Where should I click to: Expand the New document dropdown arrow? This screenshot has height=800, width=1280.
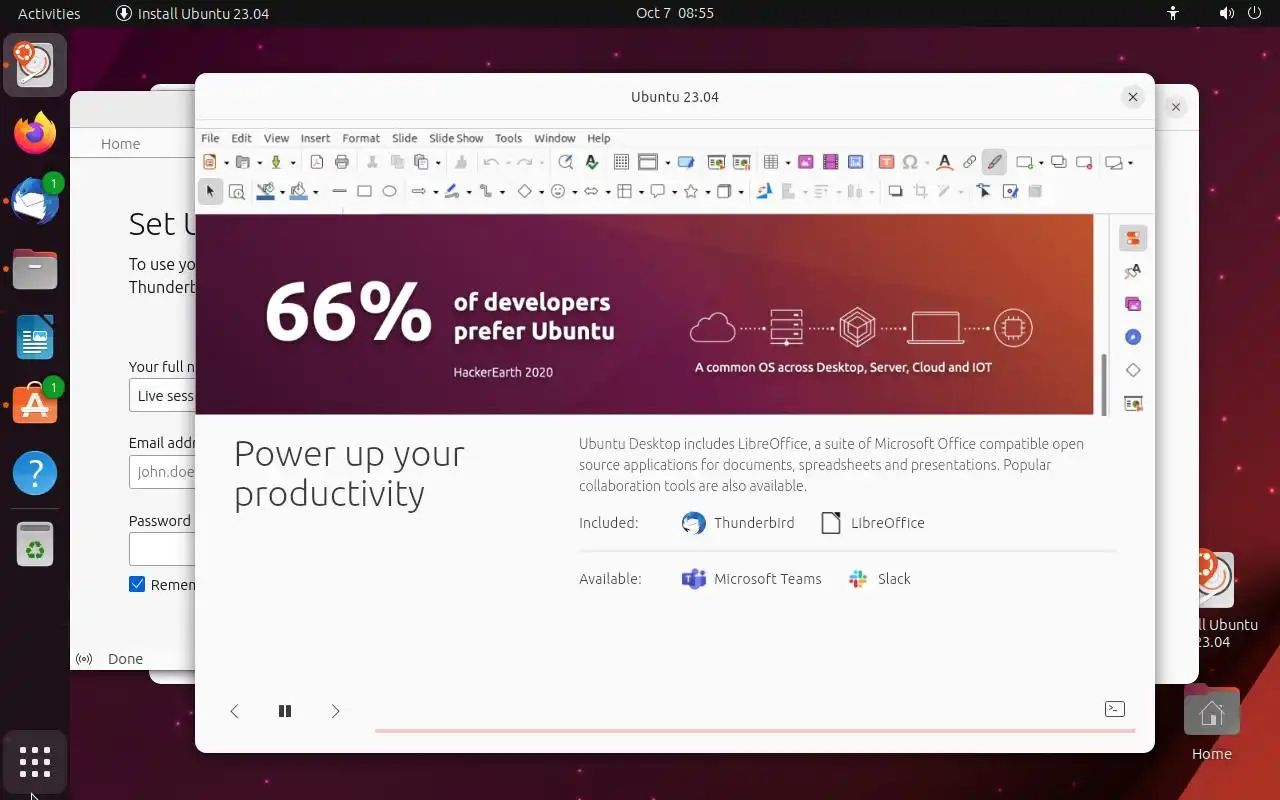(226, 163)
